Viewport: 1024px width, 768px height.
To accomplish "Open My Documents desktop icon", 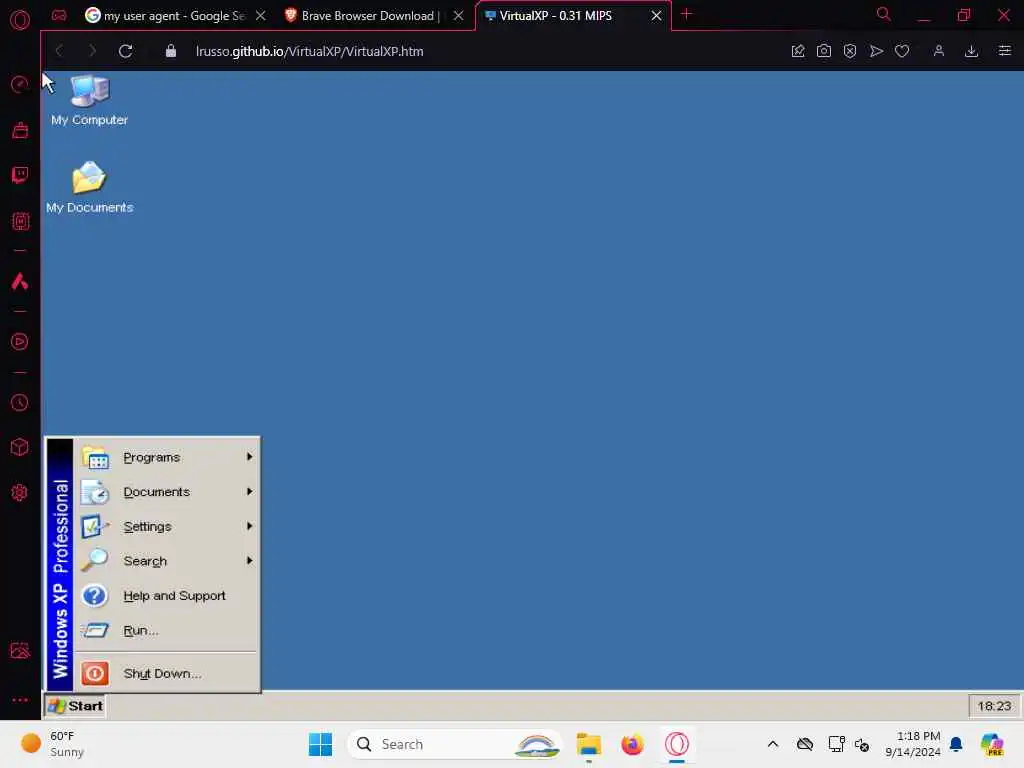I will [x=89, y=187].
